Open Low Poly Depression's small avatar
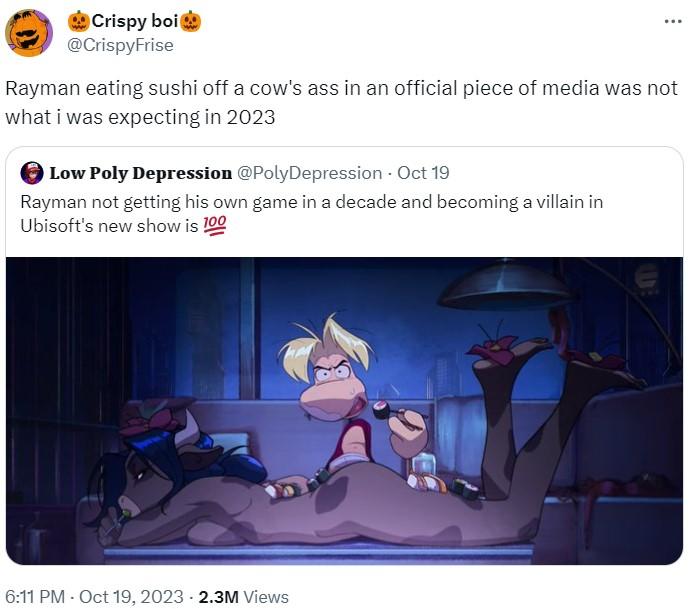 point(32,173)
